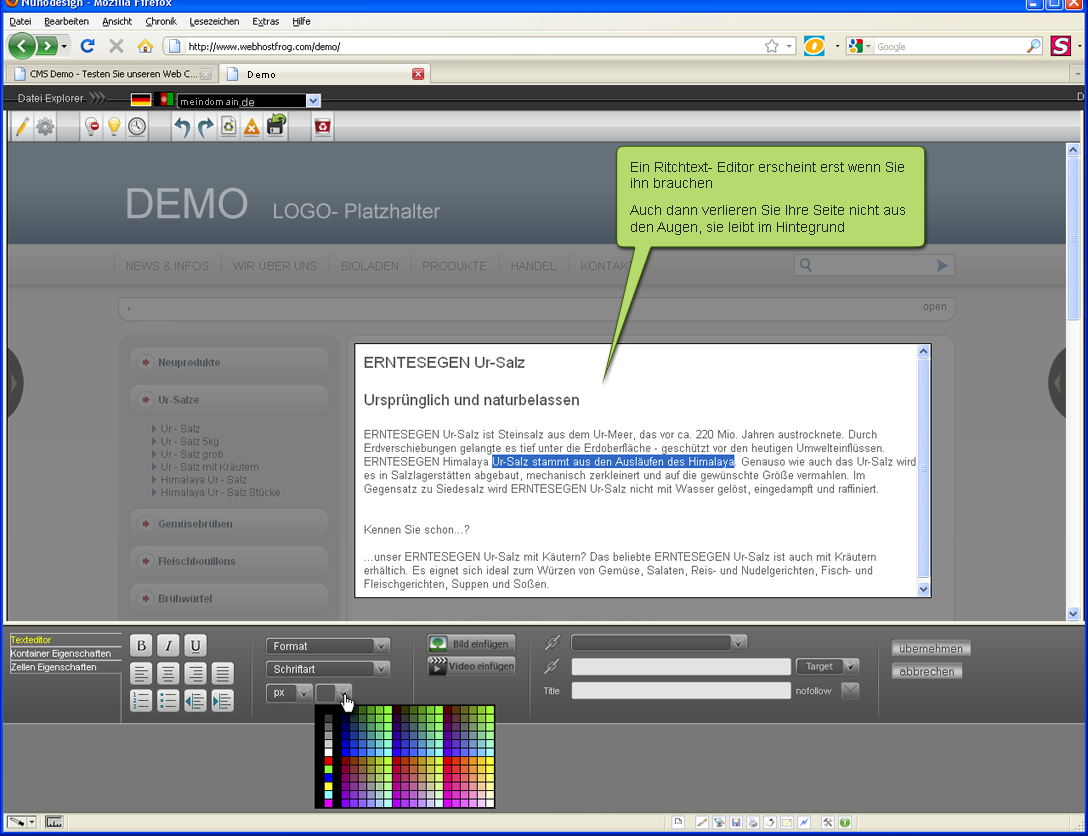The image size is (1088, 836).
Task: Expand the Gemüsebrühen sidebar section
Action: click(228, 524)
